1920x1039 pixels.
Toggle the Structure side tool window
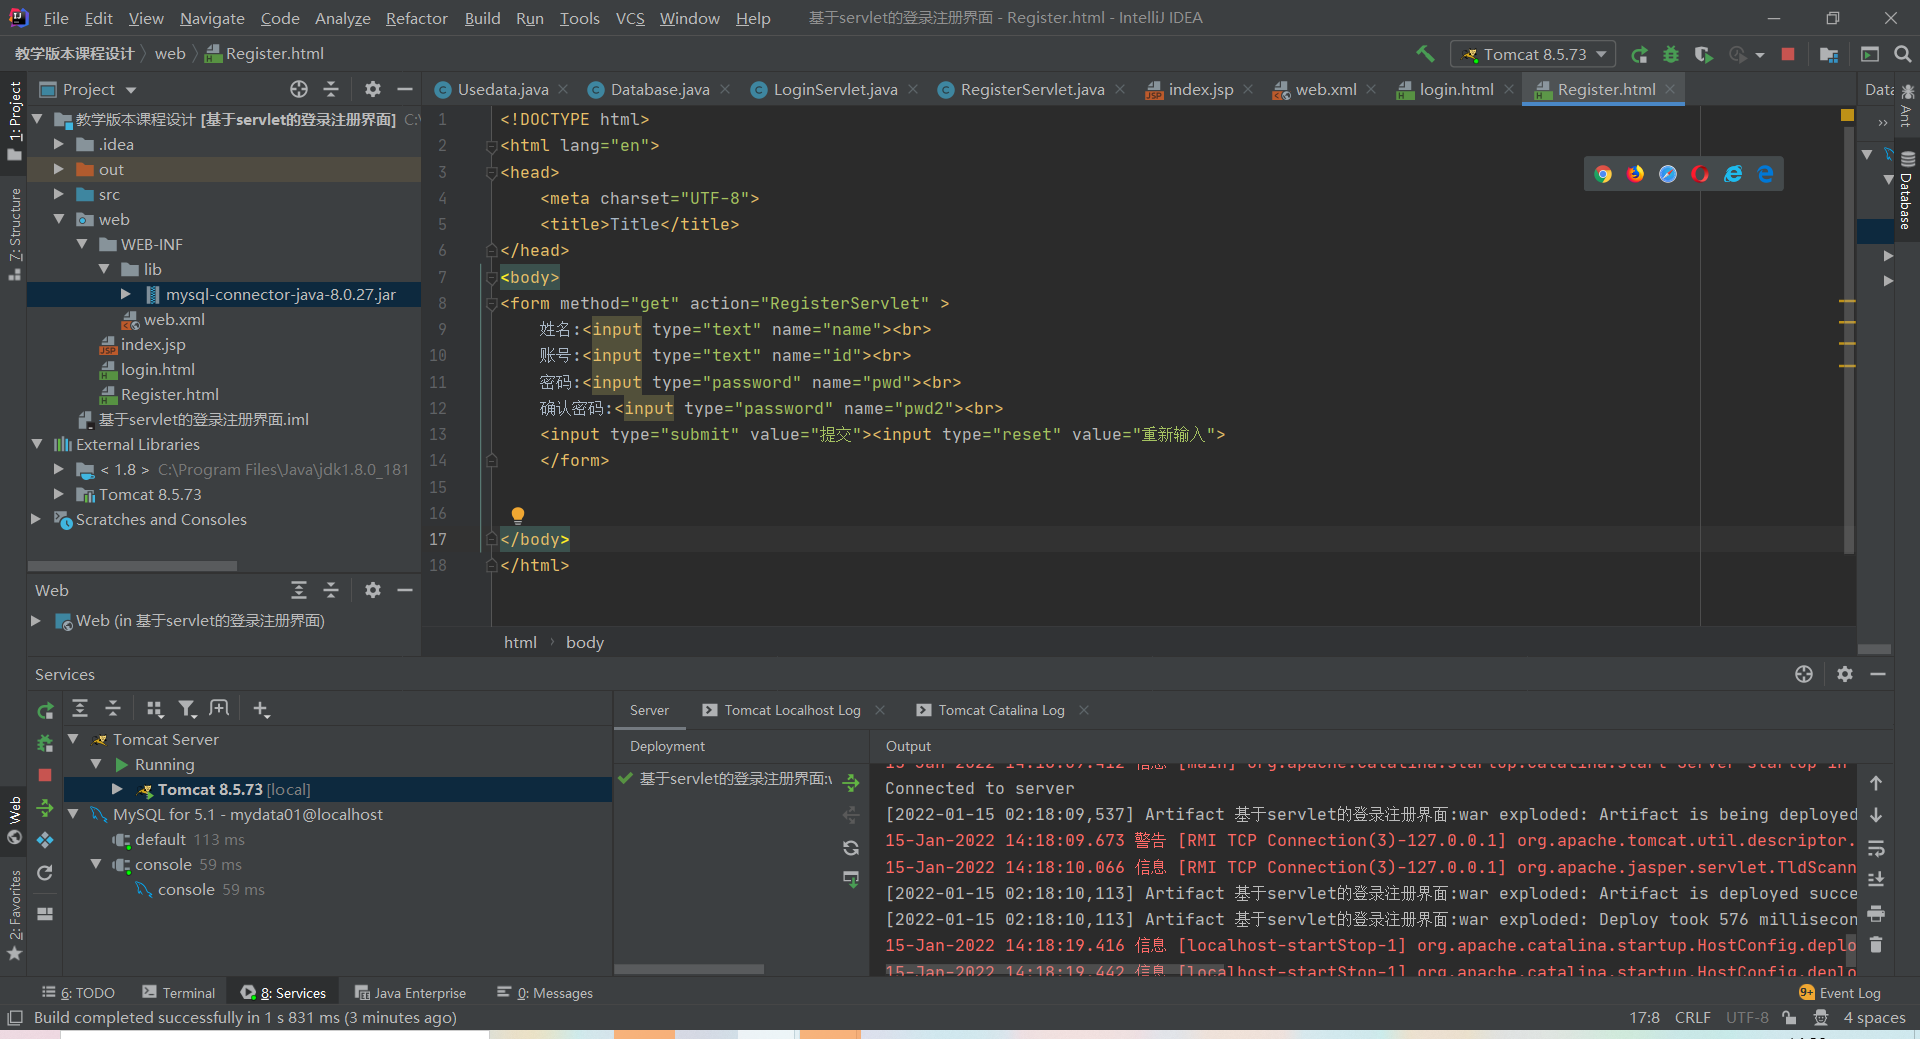(x=14, y=232)
